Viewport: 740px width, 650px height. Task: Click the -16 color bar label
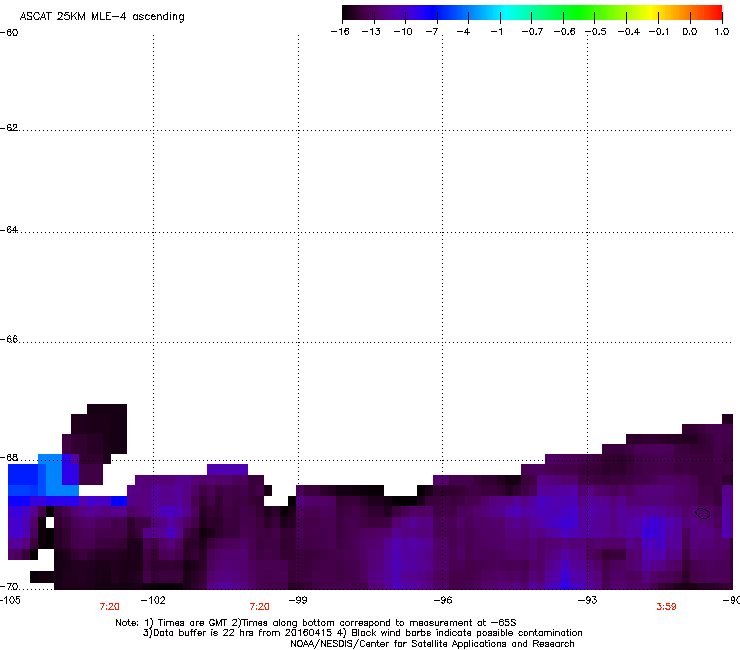(340, 32)
